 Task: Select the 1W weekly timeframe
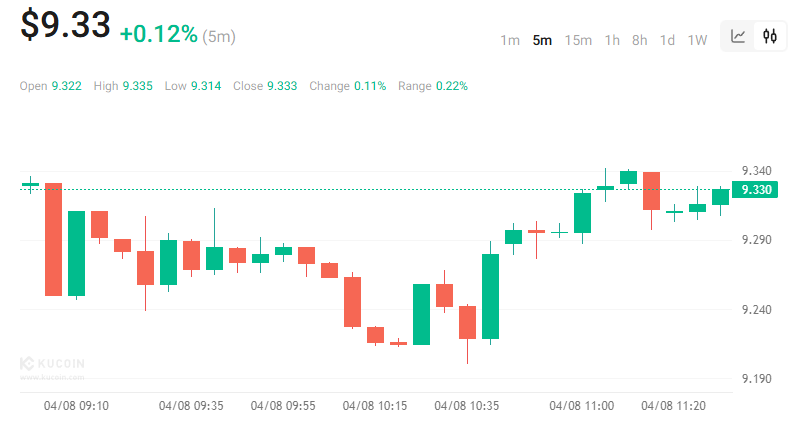pos(697,40)
